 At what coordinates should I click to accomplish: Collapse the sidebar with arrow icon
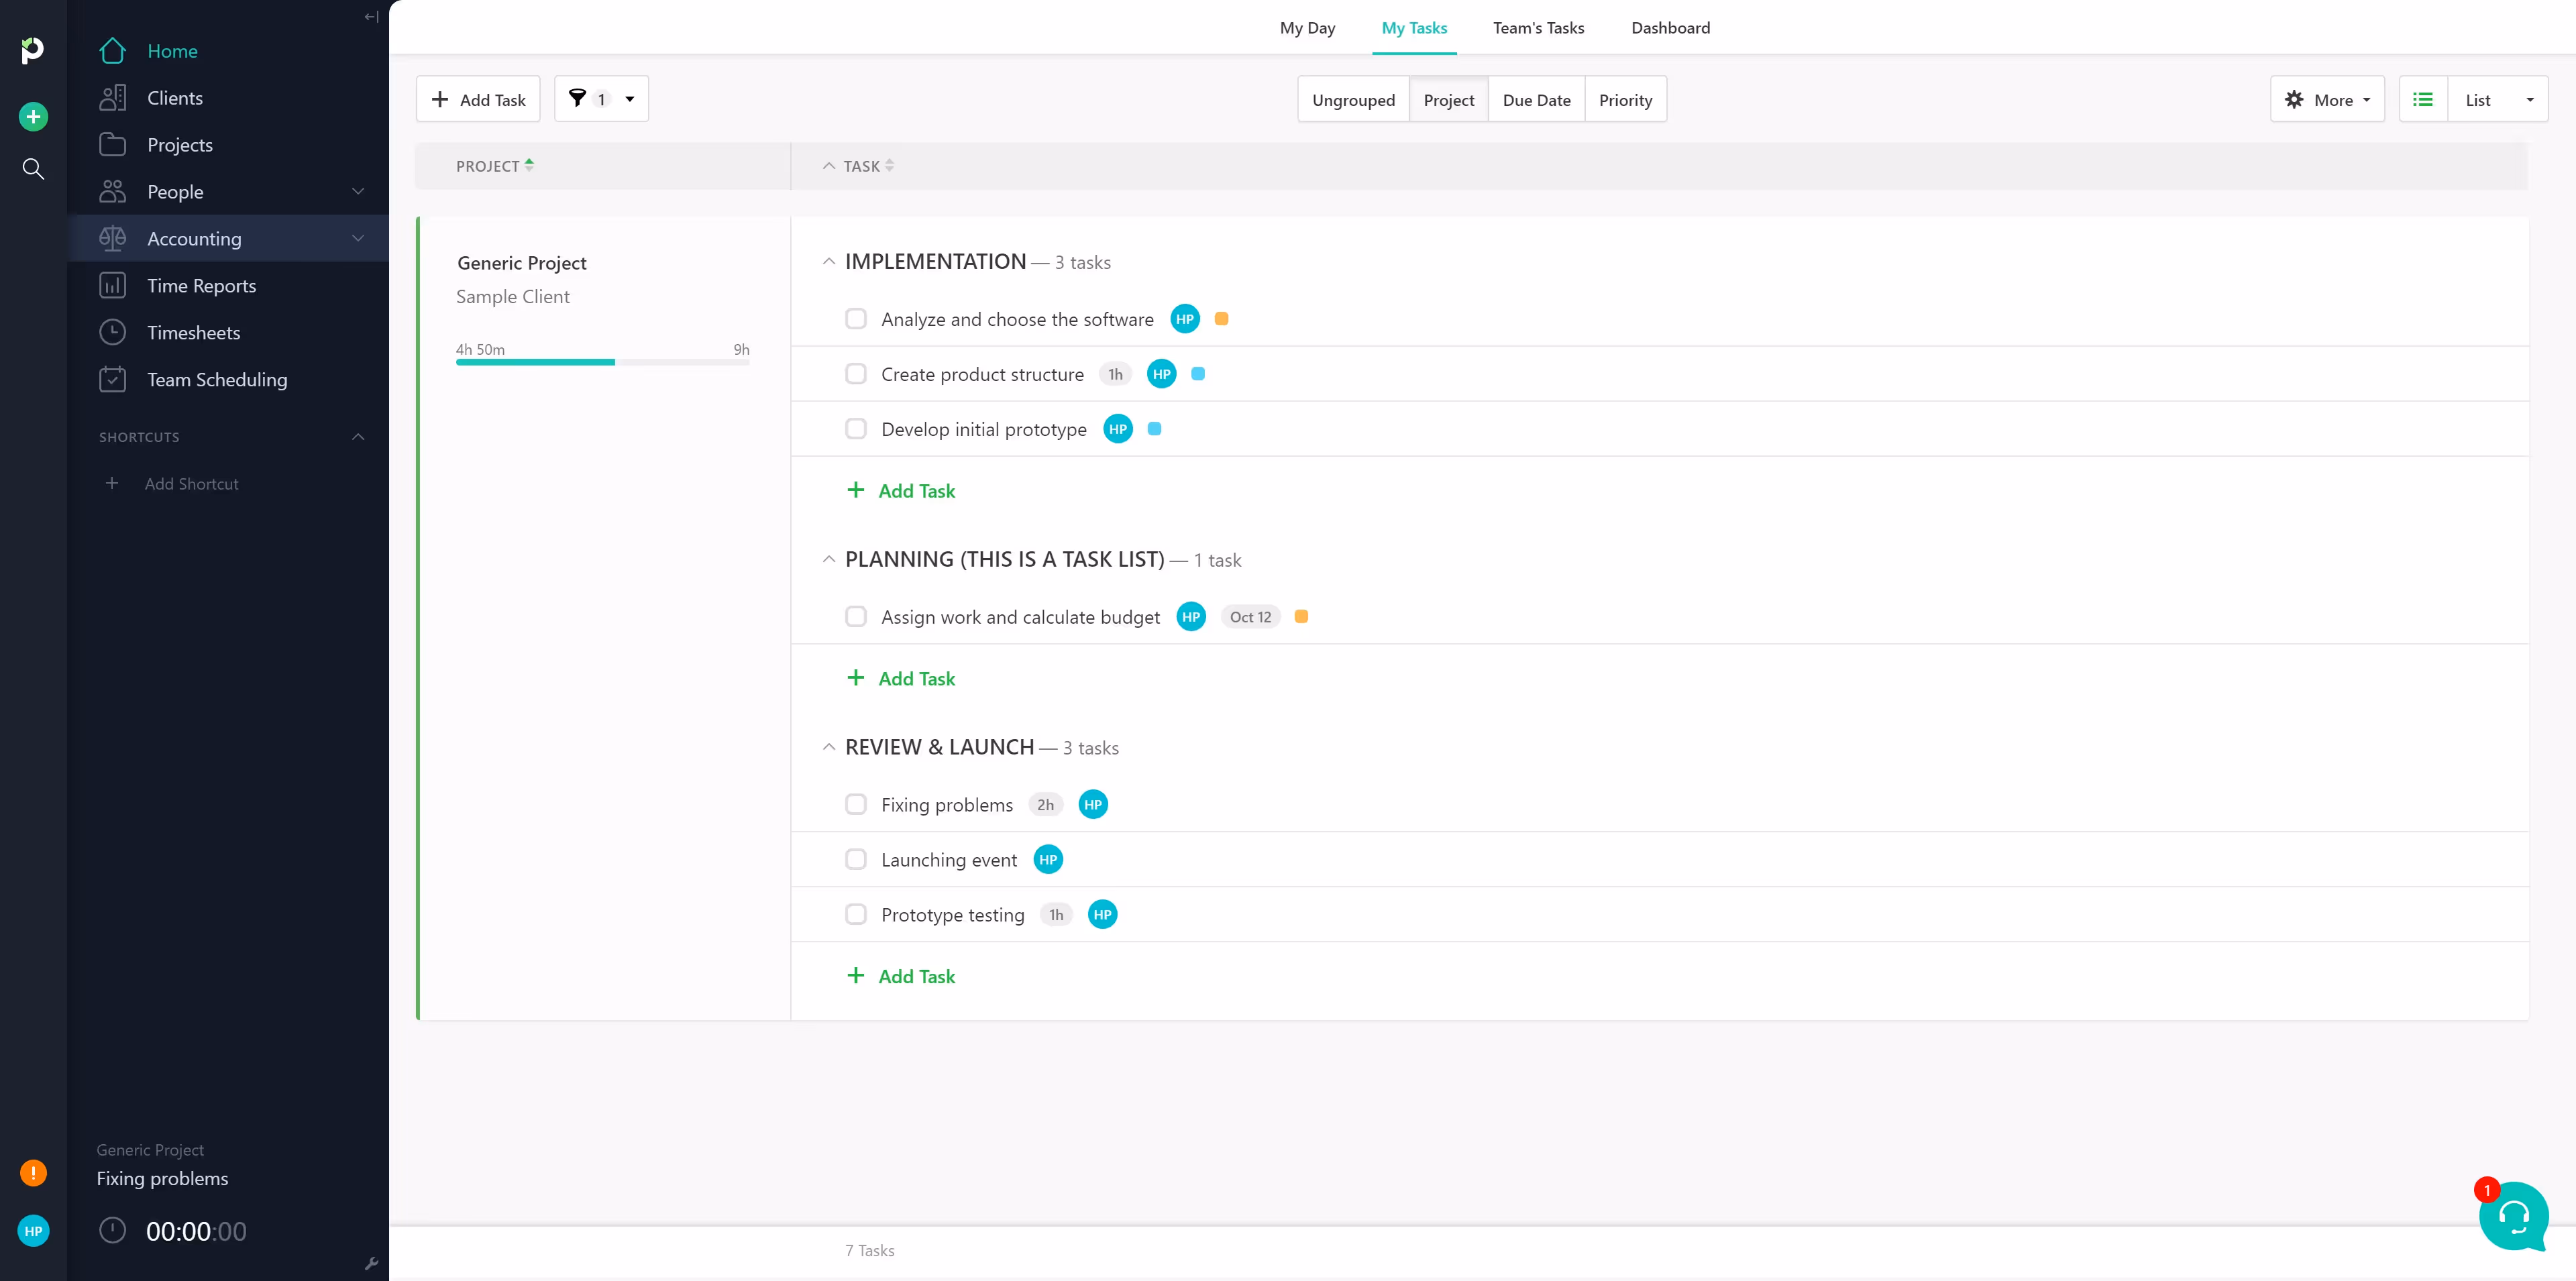pyautogui.click(x=371, y=17)
